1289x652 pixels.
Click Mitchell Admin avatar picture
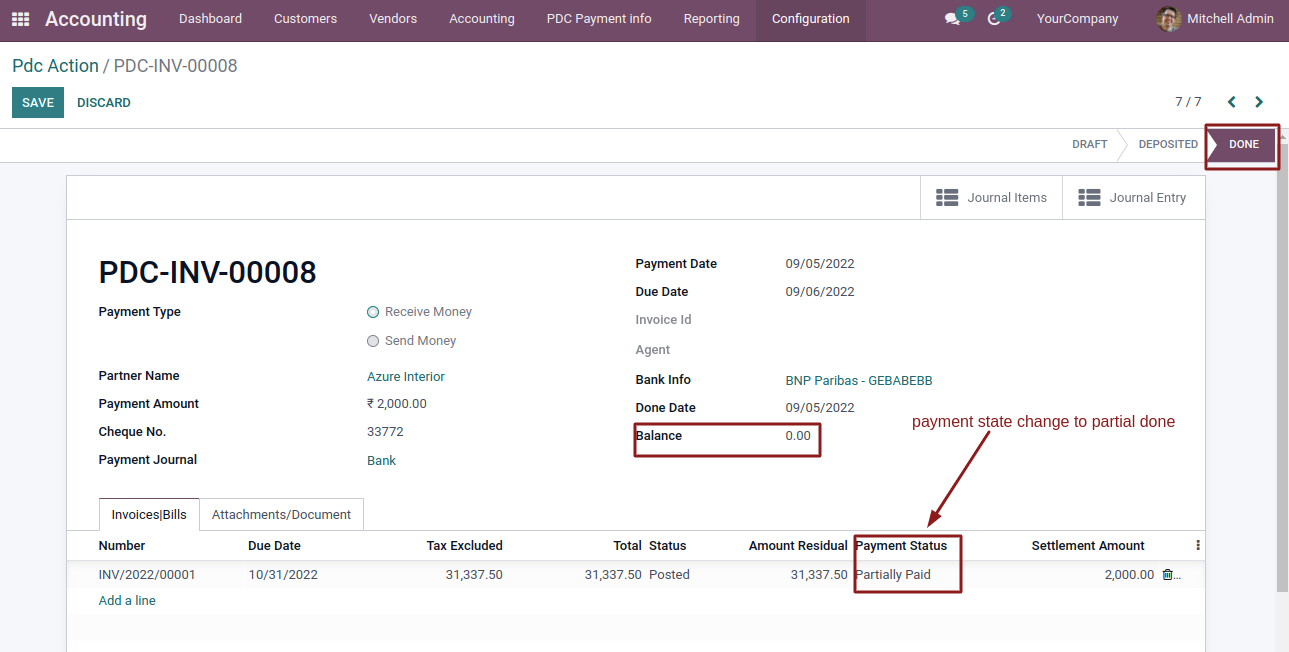(1168, 19)
